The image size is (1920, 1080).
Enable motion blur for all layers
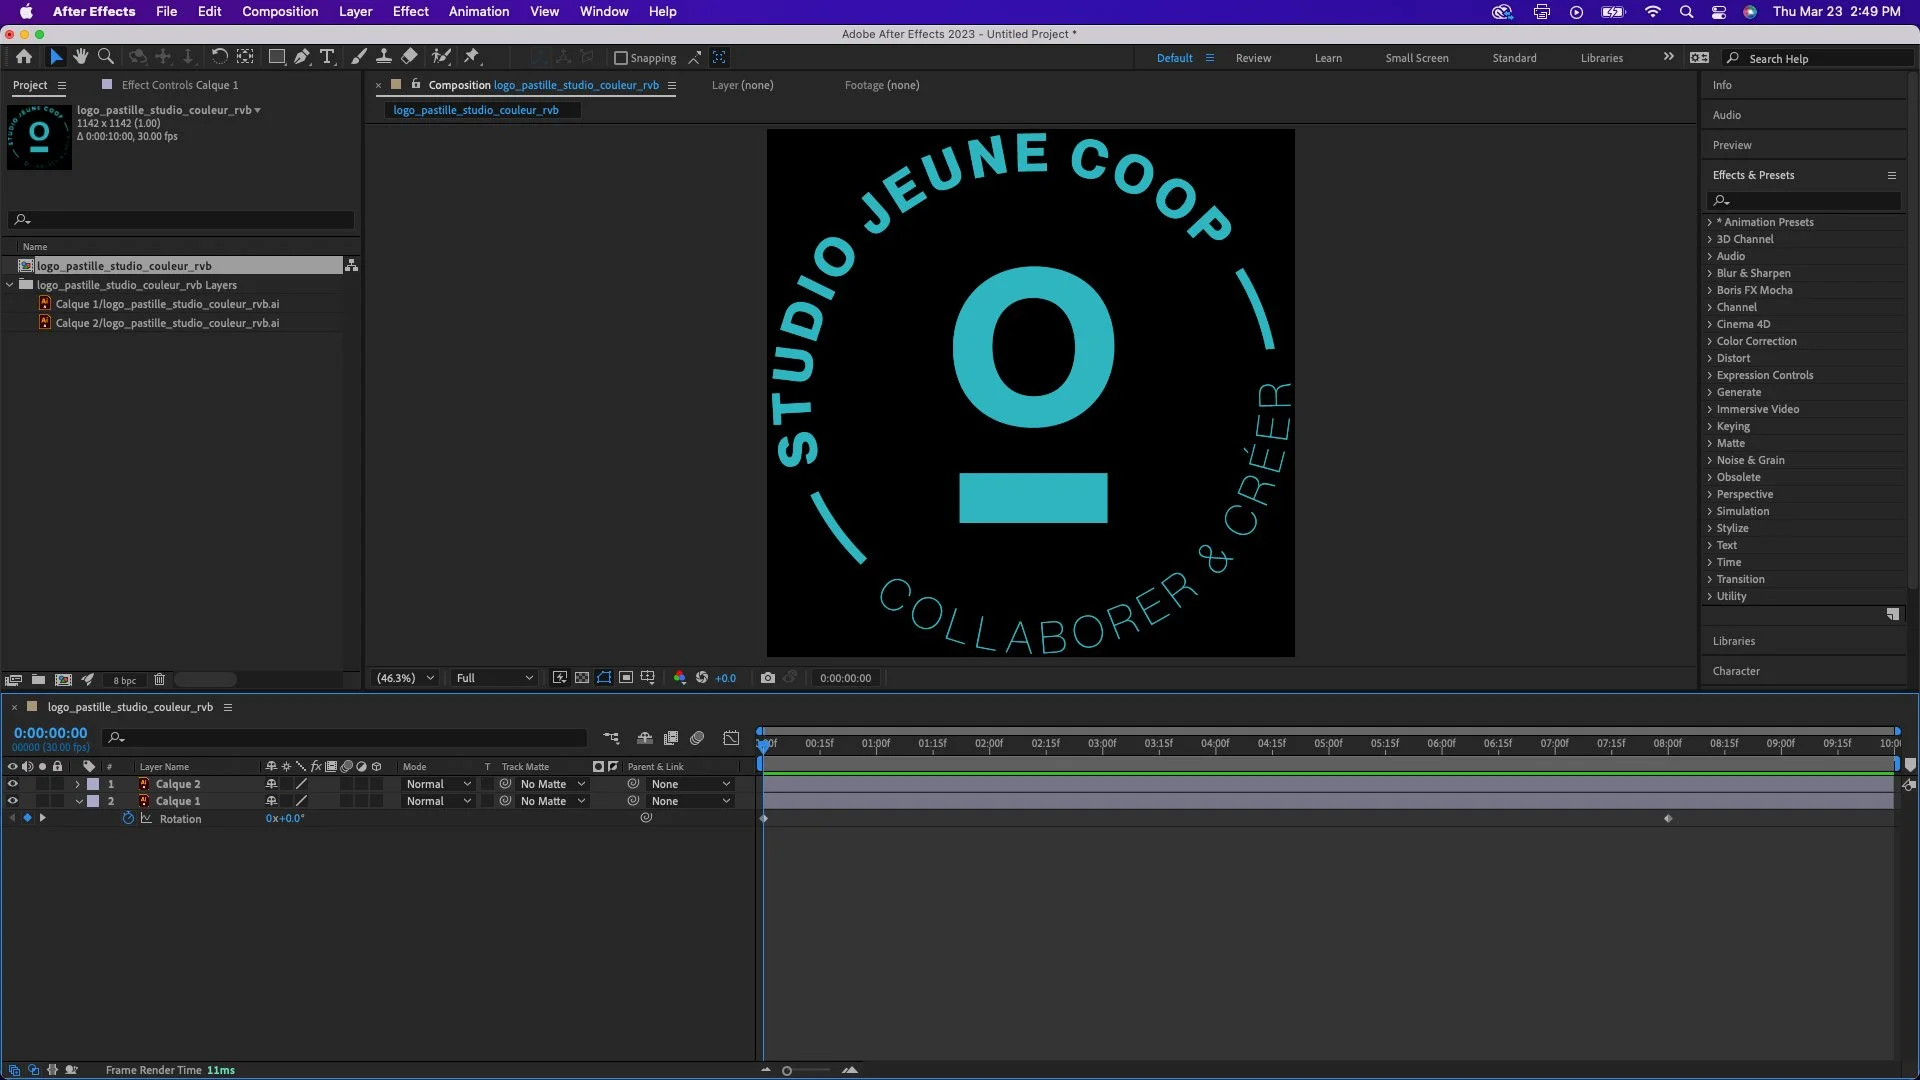point(698,738)
